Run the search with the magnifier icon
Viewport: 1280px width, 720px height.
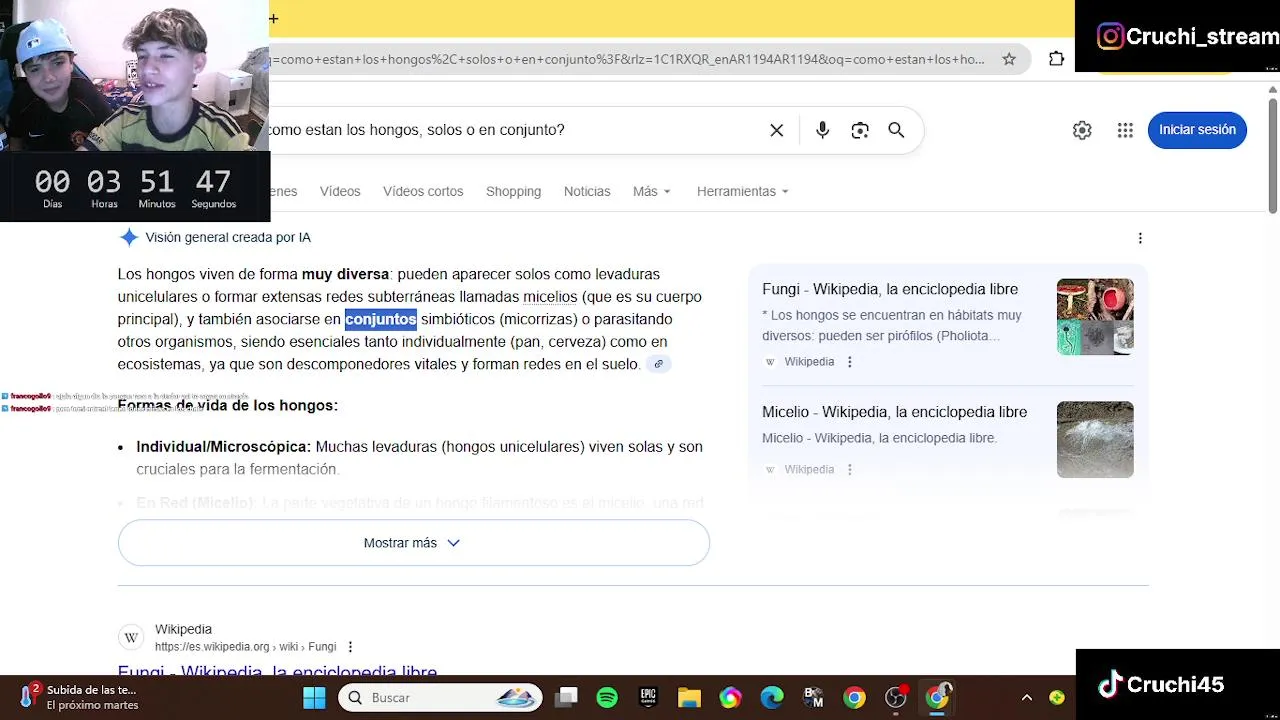tap(896, 130)
